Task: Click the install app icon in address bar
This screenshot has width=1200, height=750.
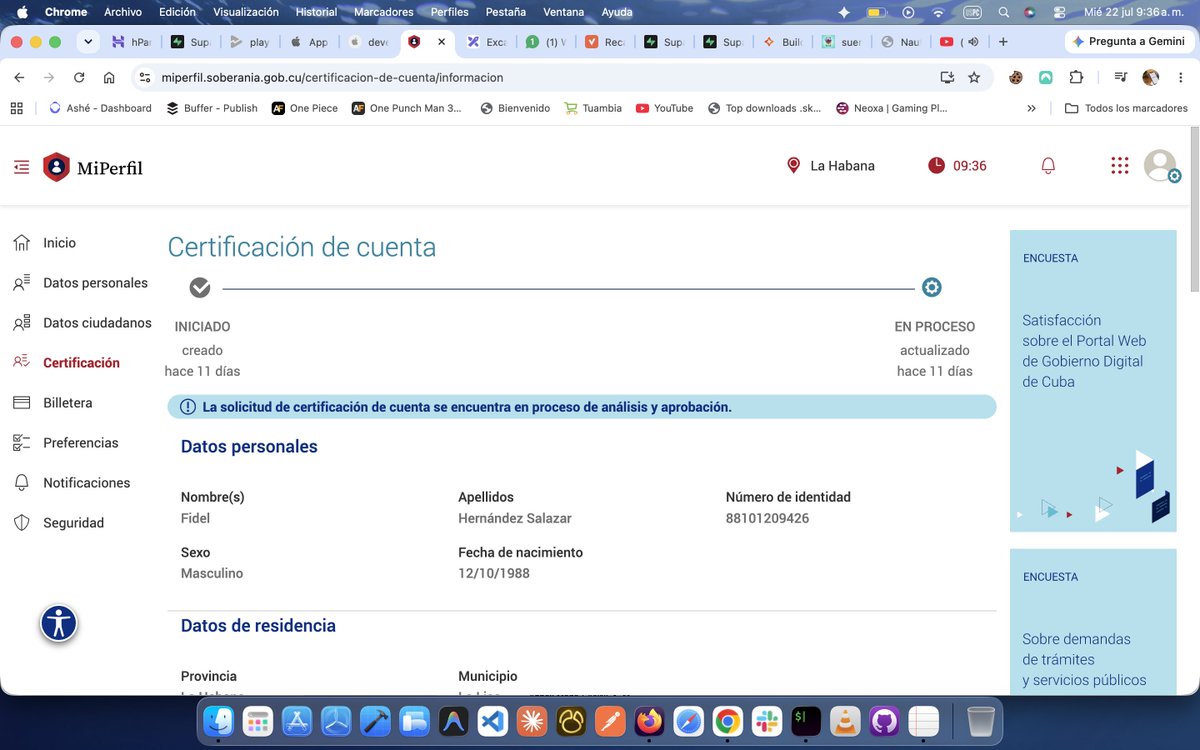Action: [947, 77]
